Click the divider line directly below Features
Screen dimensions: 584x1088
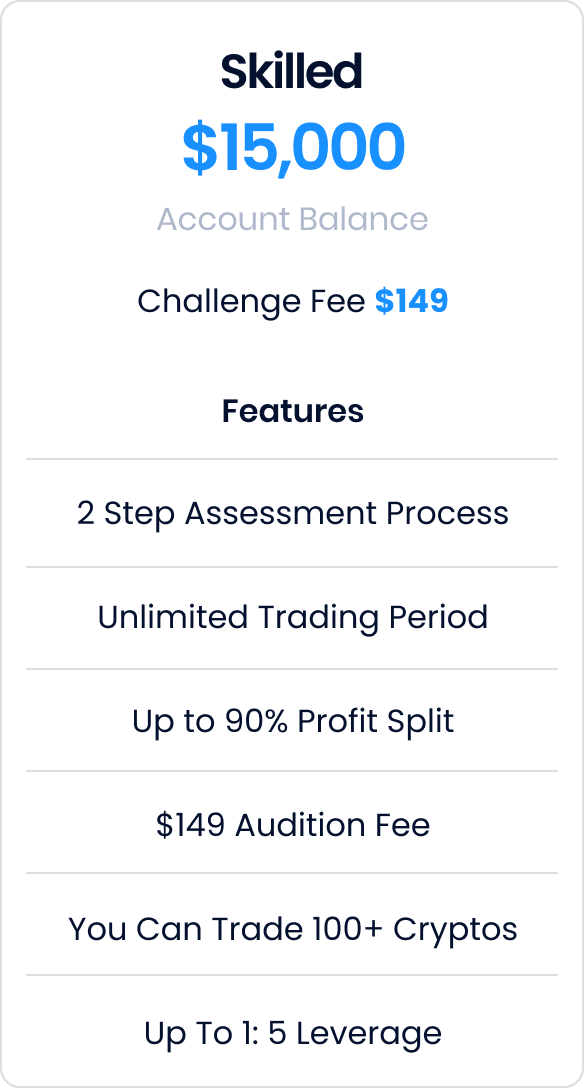(292, 459)
